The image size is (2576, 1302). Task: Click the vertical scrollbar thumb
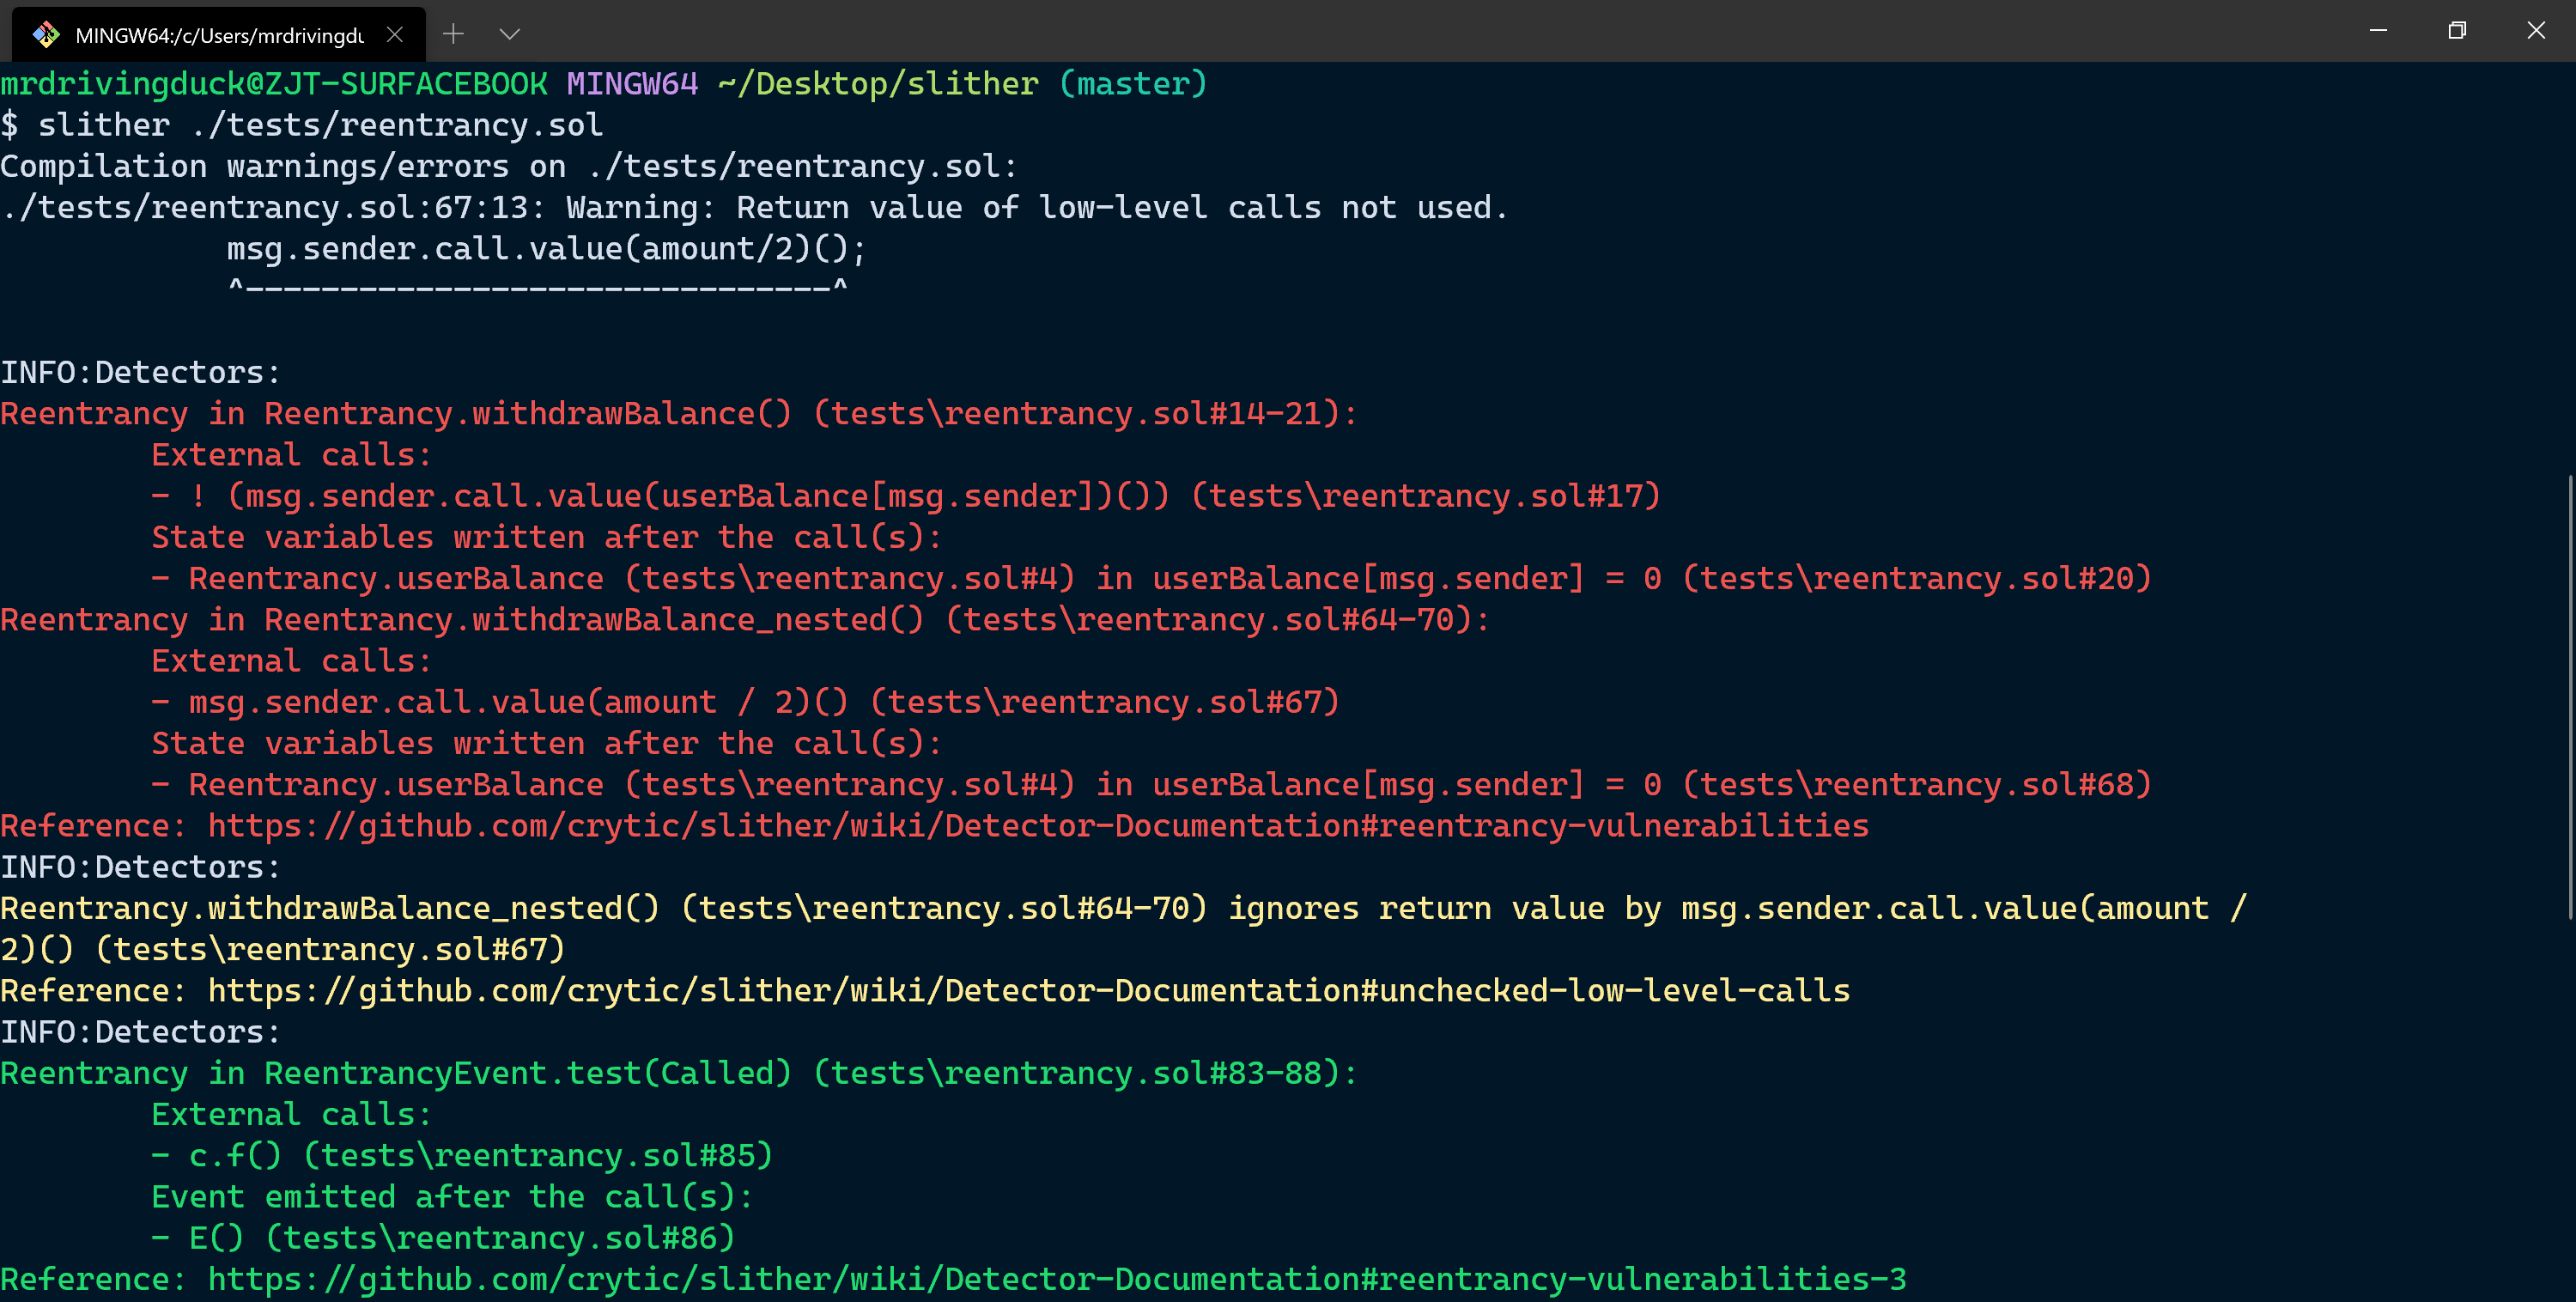2570,697
